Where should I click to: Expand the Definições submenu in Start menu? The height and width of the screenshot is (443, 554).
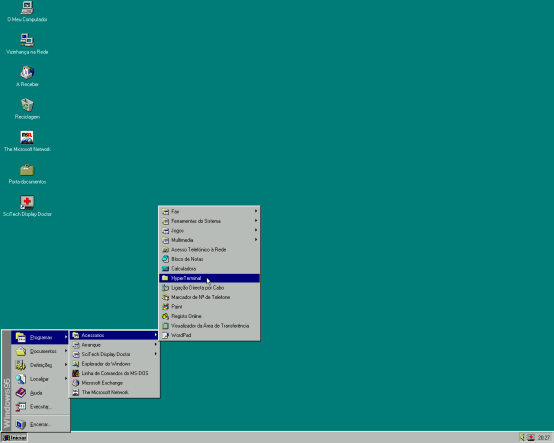click(x=40, y=365)
